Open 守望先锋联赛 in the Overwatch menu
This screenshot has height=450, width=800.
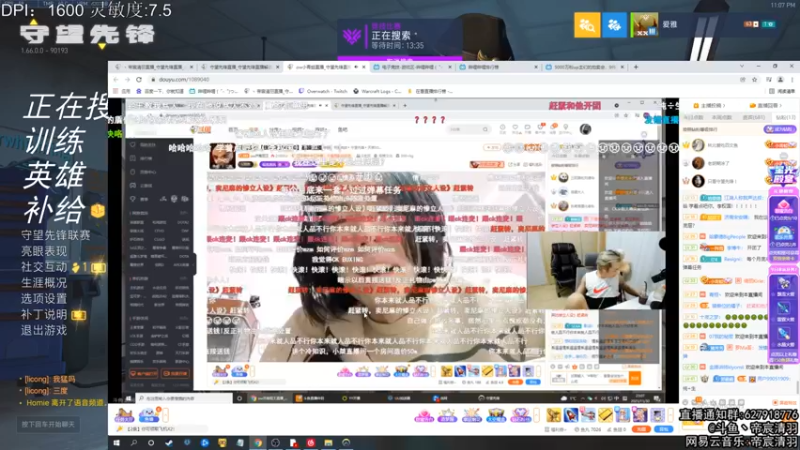point(56,235)
